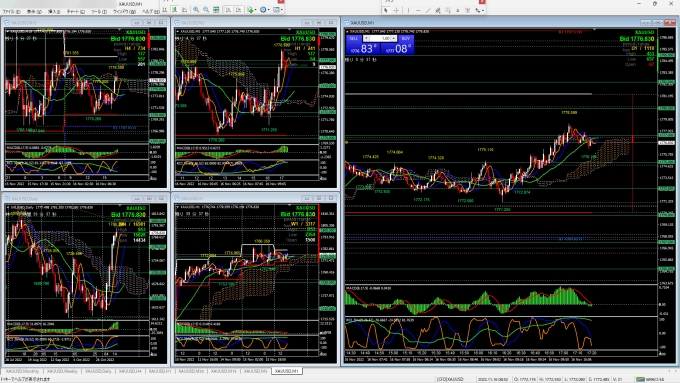Toggle the chart shift icon

pos(239,10)
